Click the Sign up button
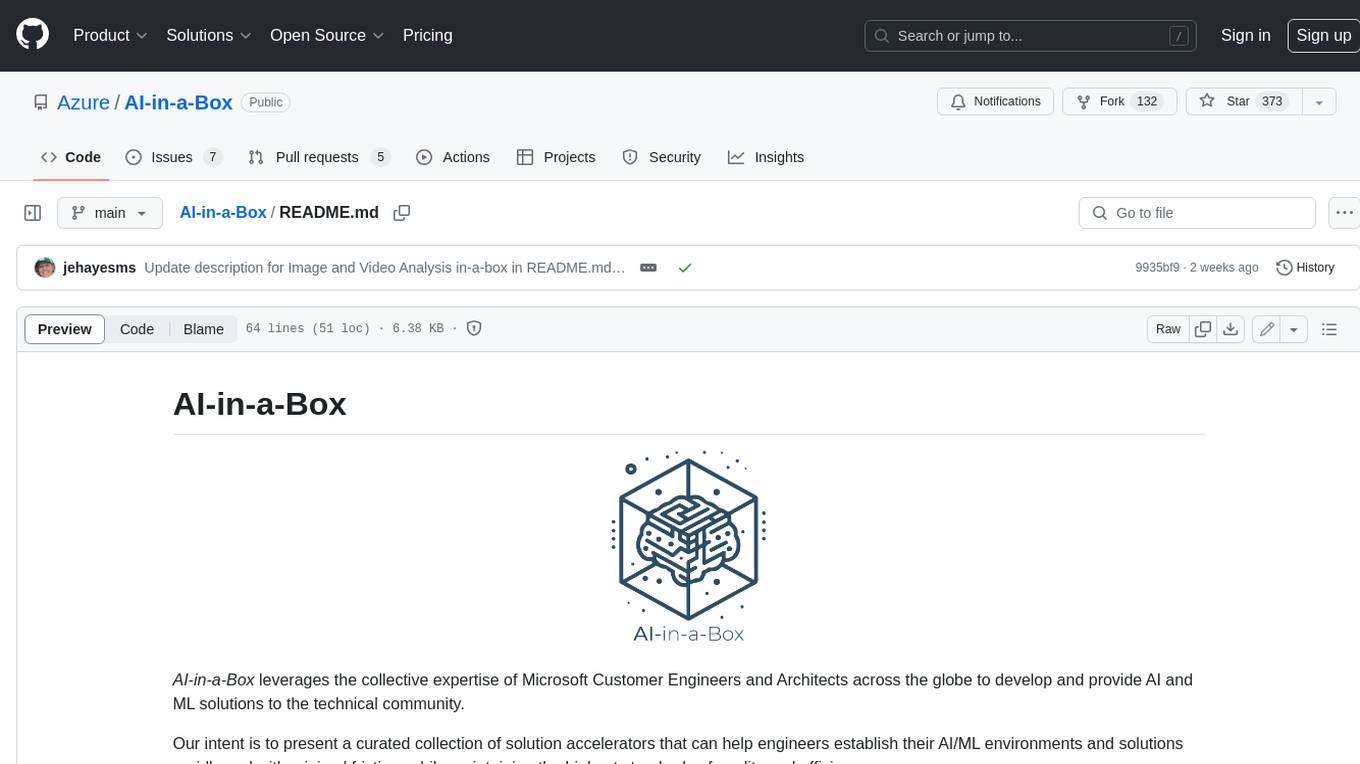 pyautogui.click(x=1323, y=35)
